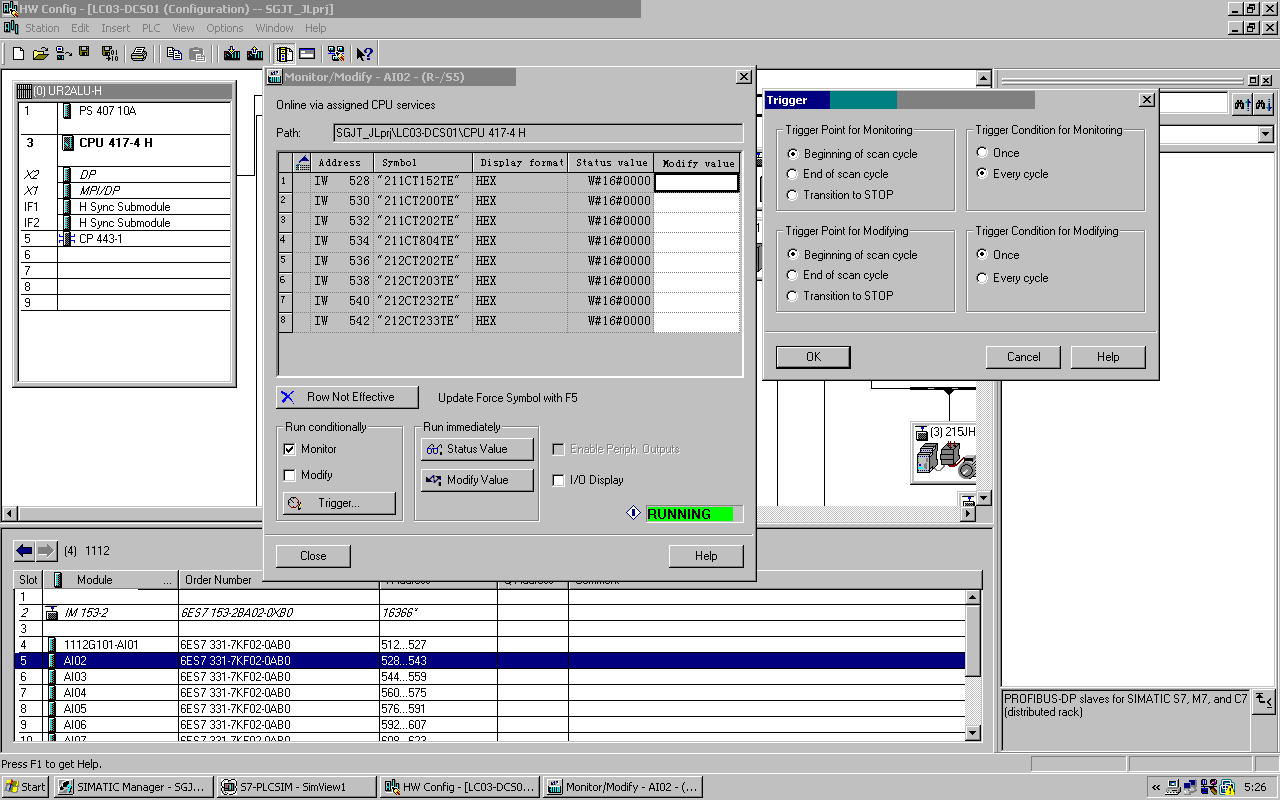The width and height of the screenshot is (1280, 800).
Task: Click the forward arrow icon above module table
Action: pos(47,551)
